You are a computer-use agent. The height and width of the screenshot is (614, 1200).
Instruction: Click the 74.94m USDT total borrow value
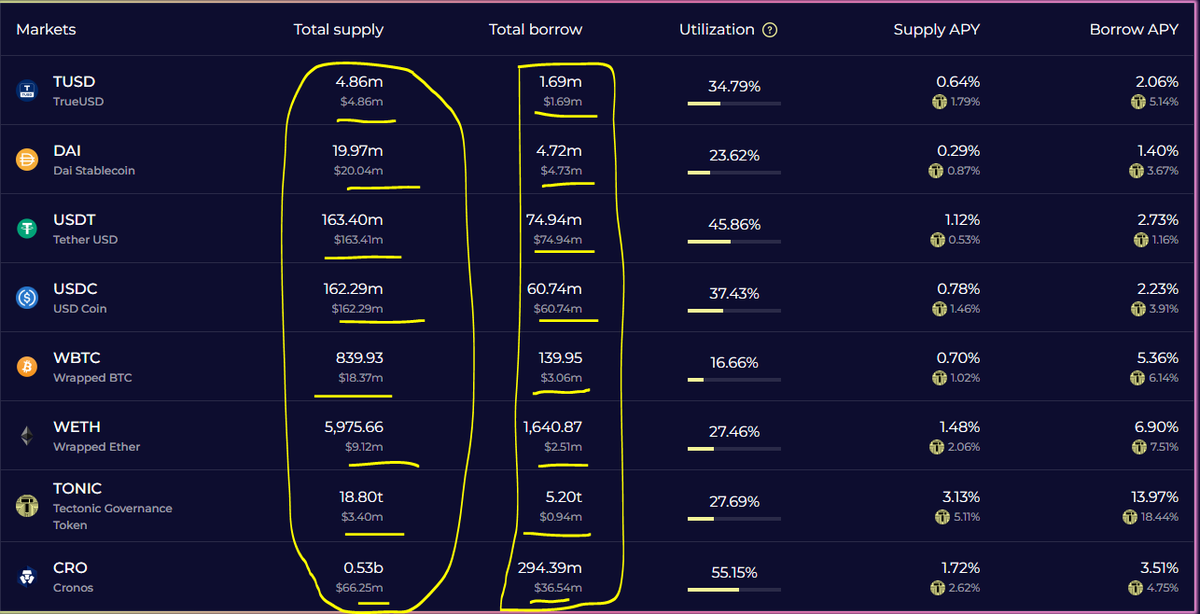554,220
